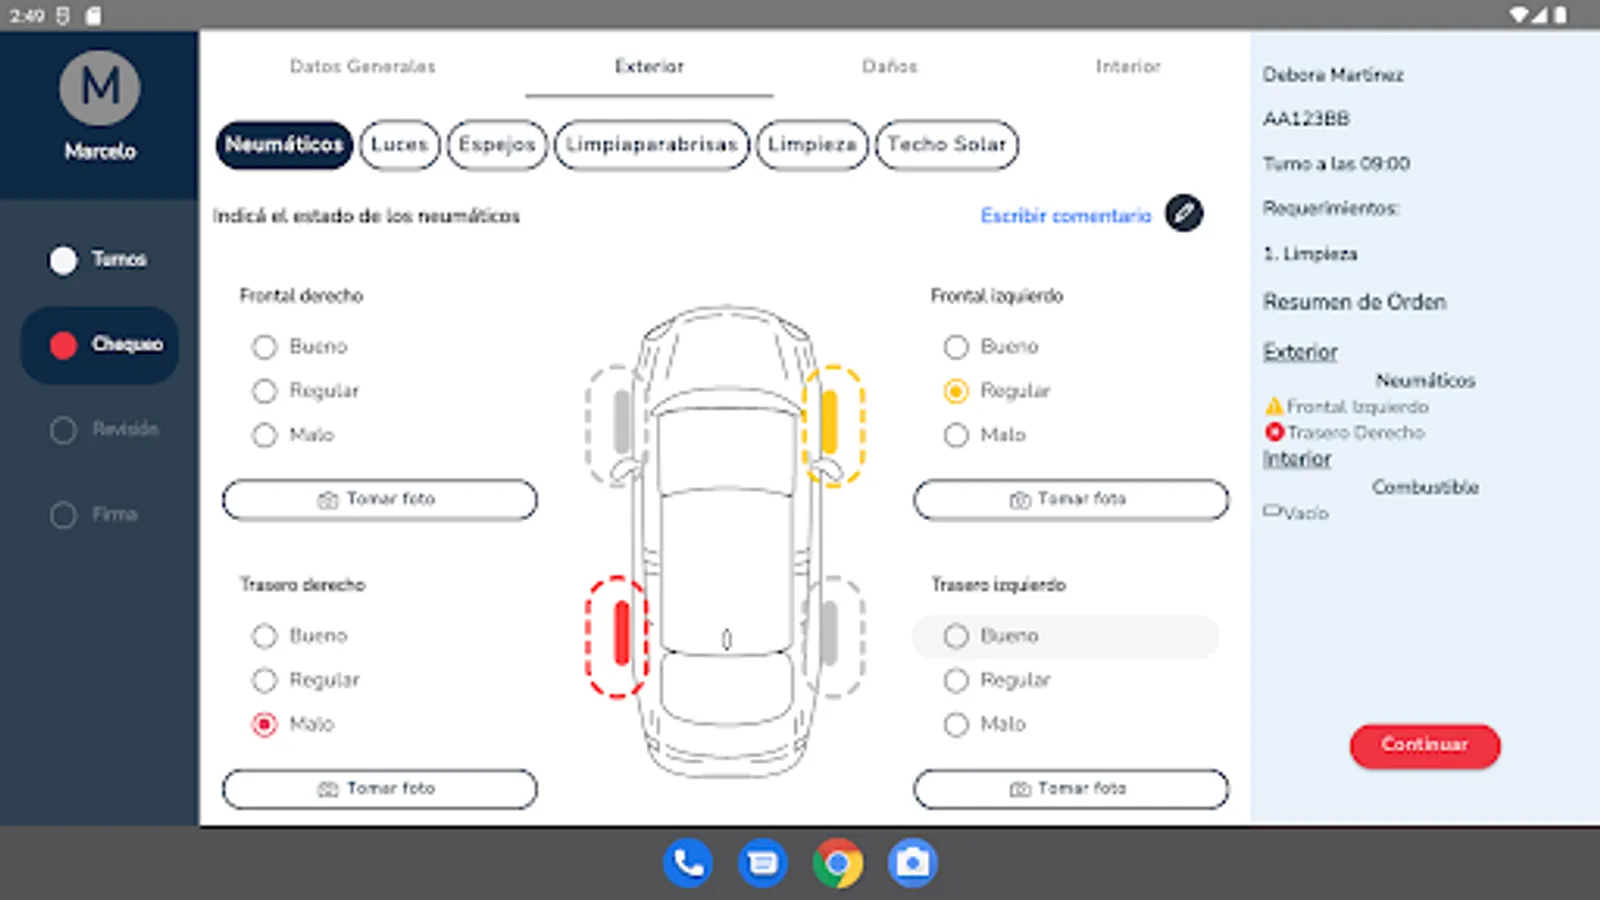
Task: Set Trasero izquierdo to Bueno
Action: coord(956,636)
